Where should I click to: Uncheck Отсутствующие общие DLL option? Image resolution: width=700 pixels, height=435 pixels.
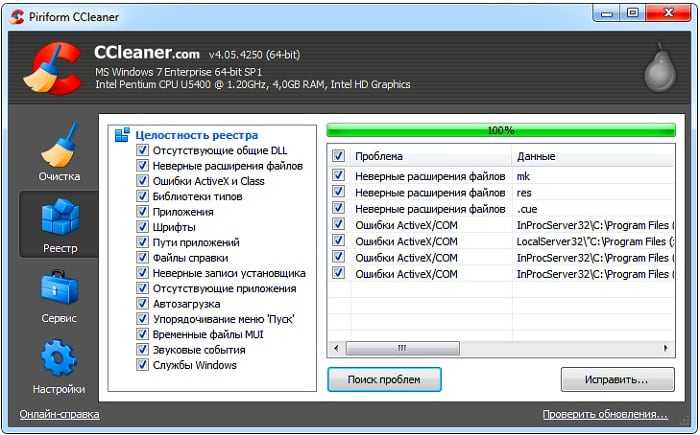coord(142,150)
